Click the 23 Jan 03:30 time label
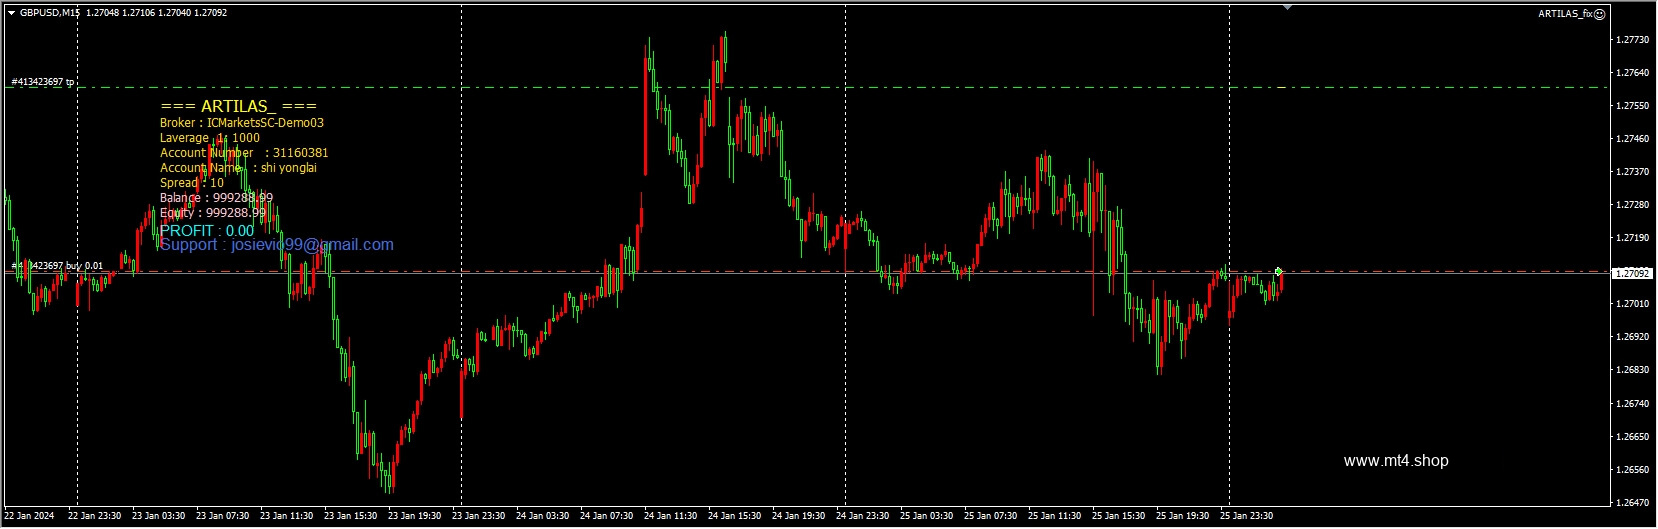This screenshot has width=1658, height=529. click(159, 517)
